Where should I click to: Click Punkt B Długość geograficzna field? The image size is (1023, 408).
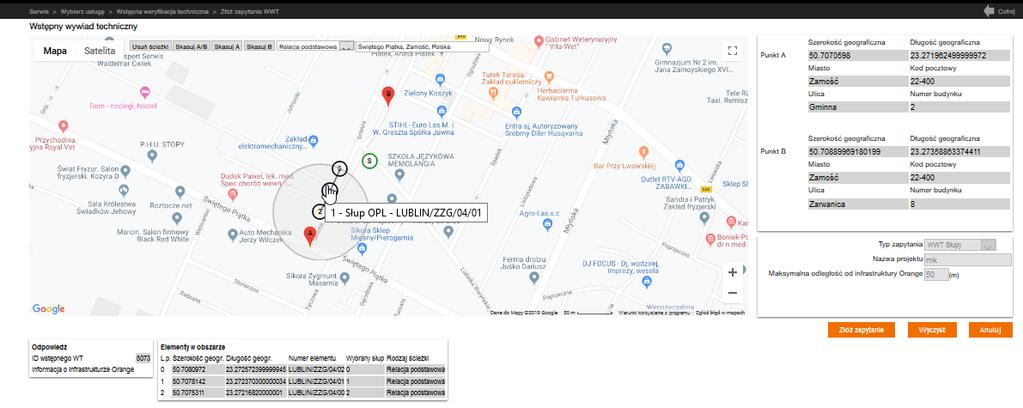coord(959,152)
